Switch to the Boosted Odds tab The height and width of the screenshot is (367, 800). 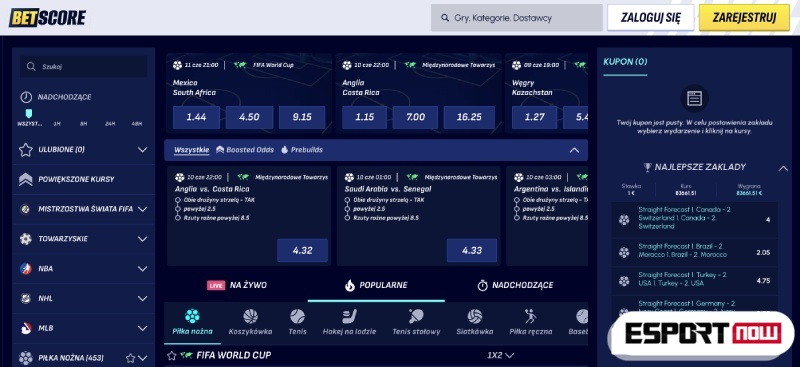pos(244,150)
